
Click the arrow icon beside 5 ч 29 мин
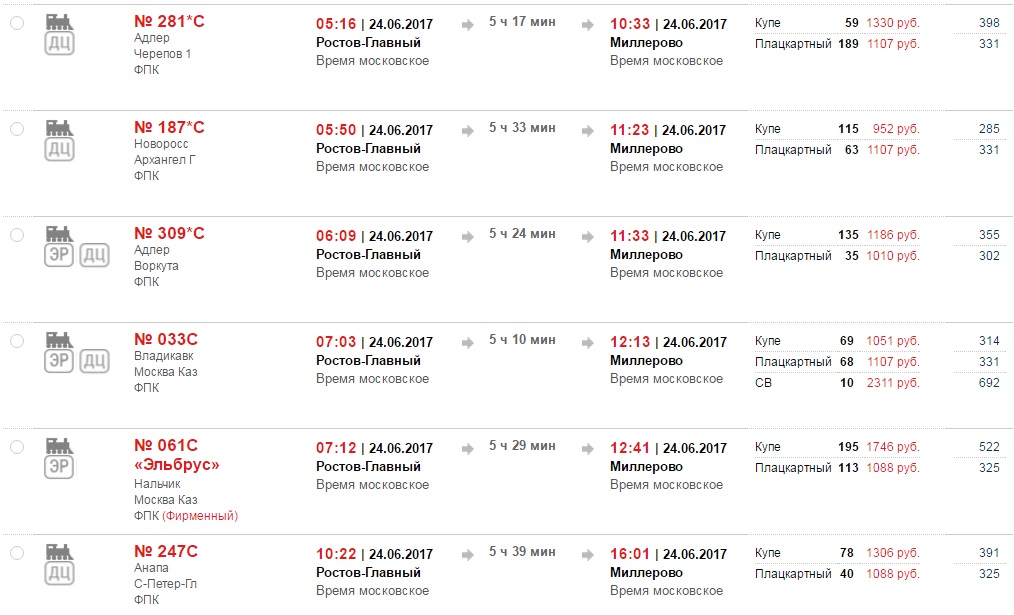click(467, 449)
